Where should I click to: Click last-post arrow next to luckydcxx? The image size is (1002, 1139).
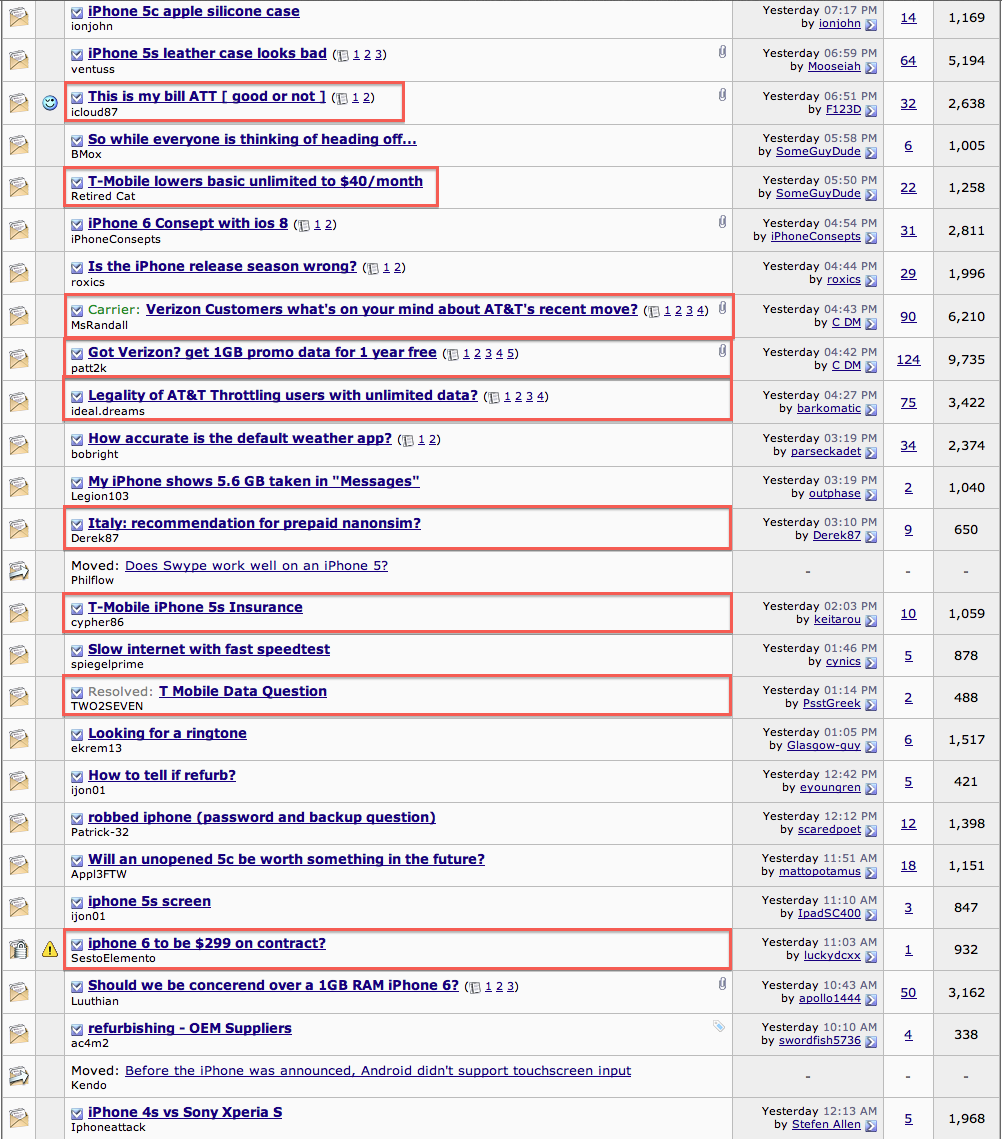(x=871, y=957)
